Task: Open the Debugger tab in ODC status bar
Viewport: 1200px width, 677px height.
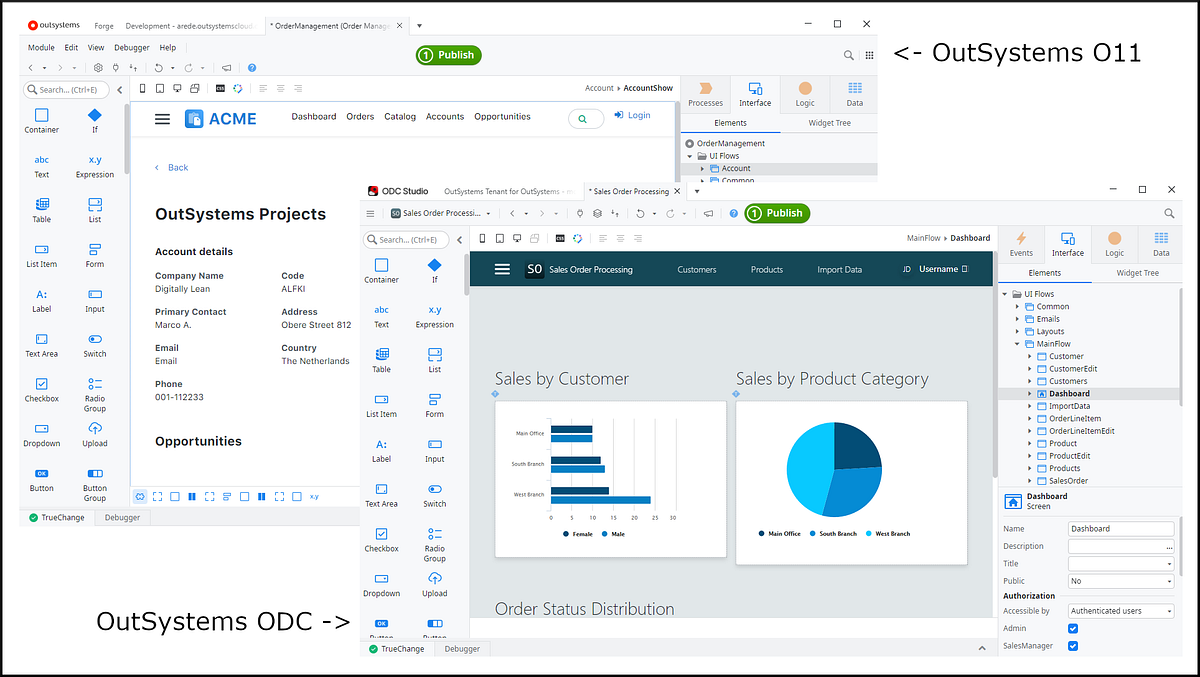Action: [x=461, y=648]
